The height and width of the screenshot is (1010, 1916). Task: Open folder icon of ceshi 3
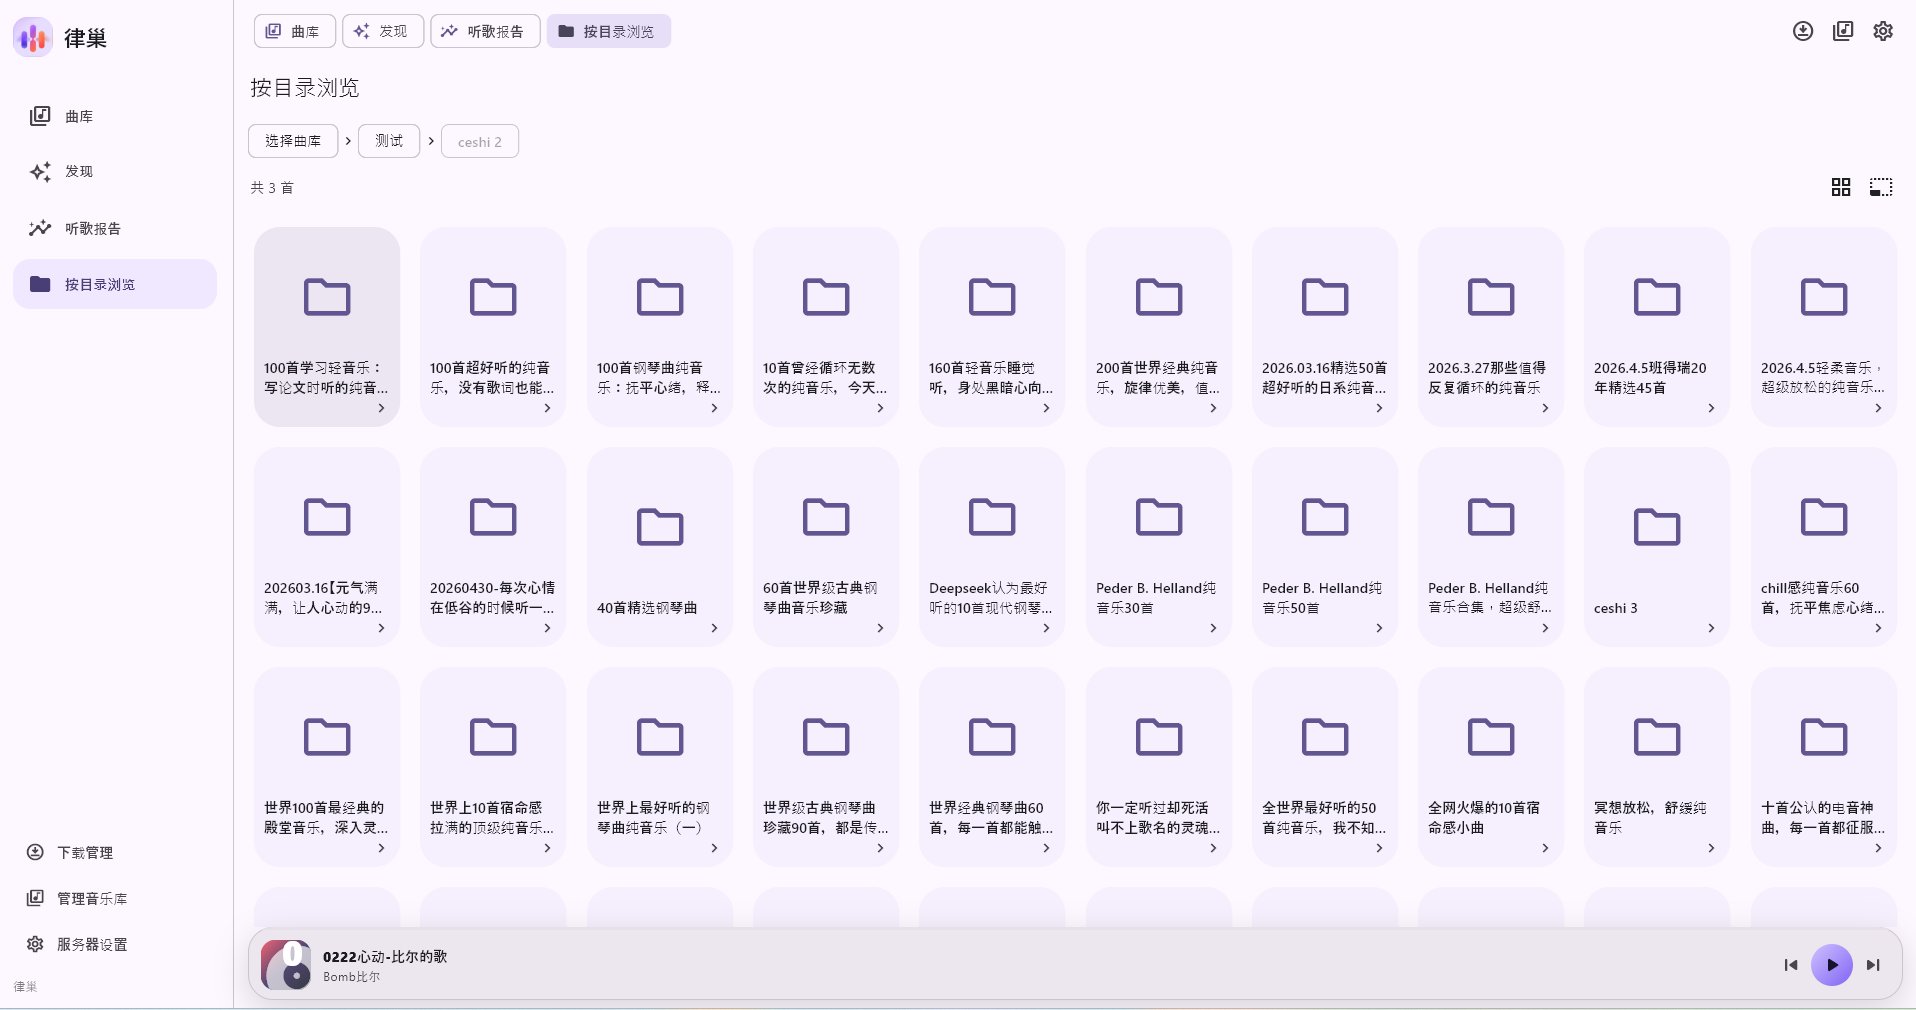coord(1657,527)
